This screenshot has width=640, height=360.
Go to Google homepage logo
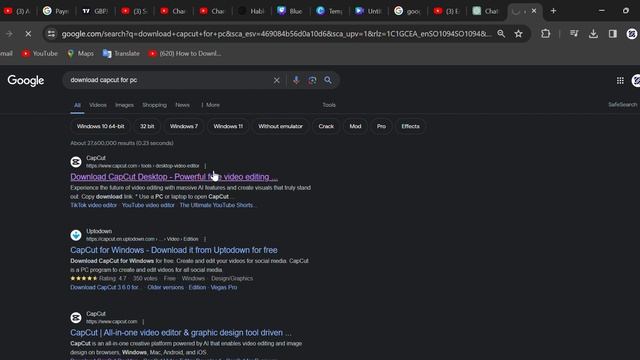[26, 81]
